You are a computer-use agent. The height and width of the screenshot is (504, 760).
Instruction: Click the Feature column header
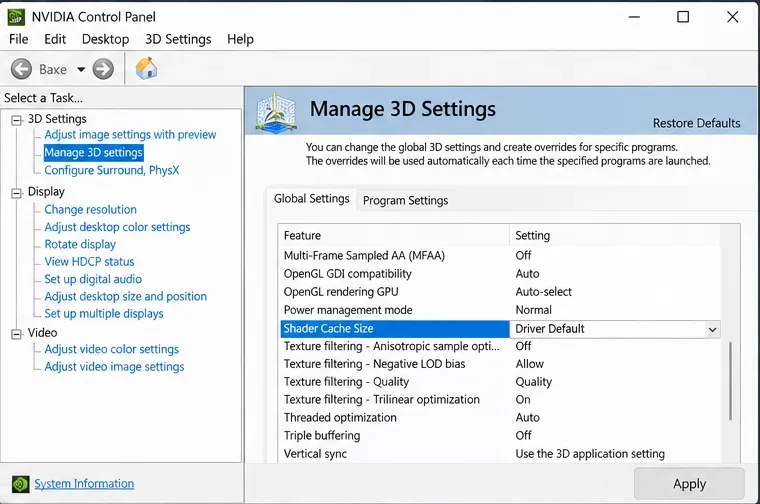(x=394, y=236)
